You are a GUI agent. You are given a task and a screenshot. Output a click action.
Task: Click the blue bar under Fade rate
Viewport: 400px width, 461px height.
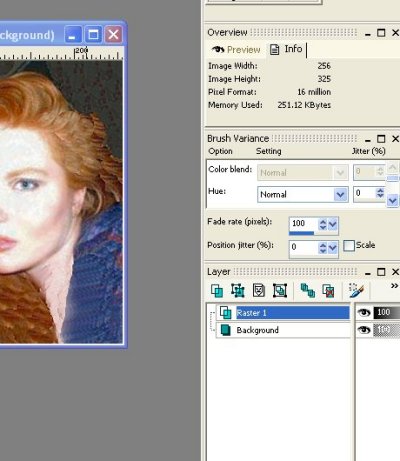[x=301, y=233]
